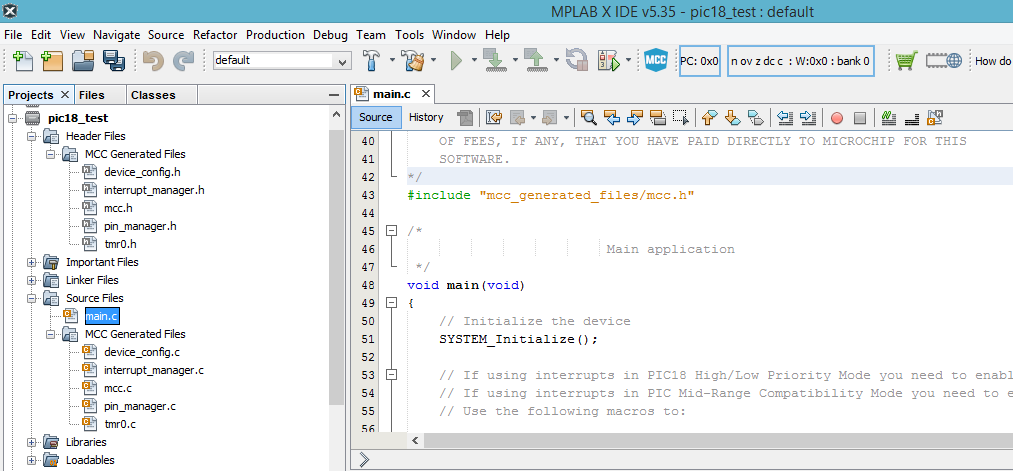Click the Next Bookmark down-arrow icon

coord(733,118)
